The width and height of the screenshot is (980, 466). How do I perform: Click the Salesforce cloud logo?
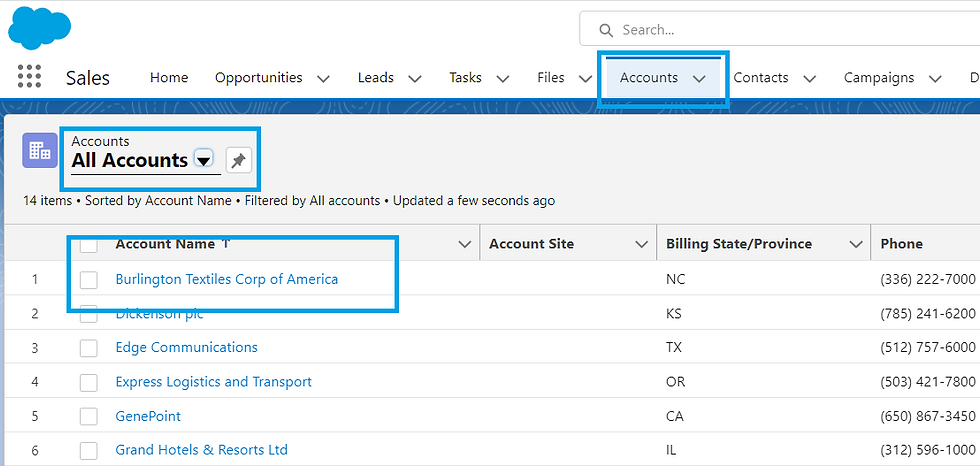39,27
